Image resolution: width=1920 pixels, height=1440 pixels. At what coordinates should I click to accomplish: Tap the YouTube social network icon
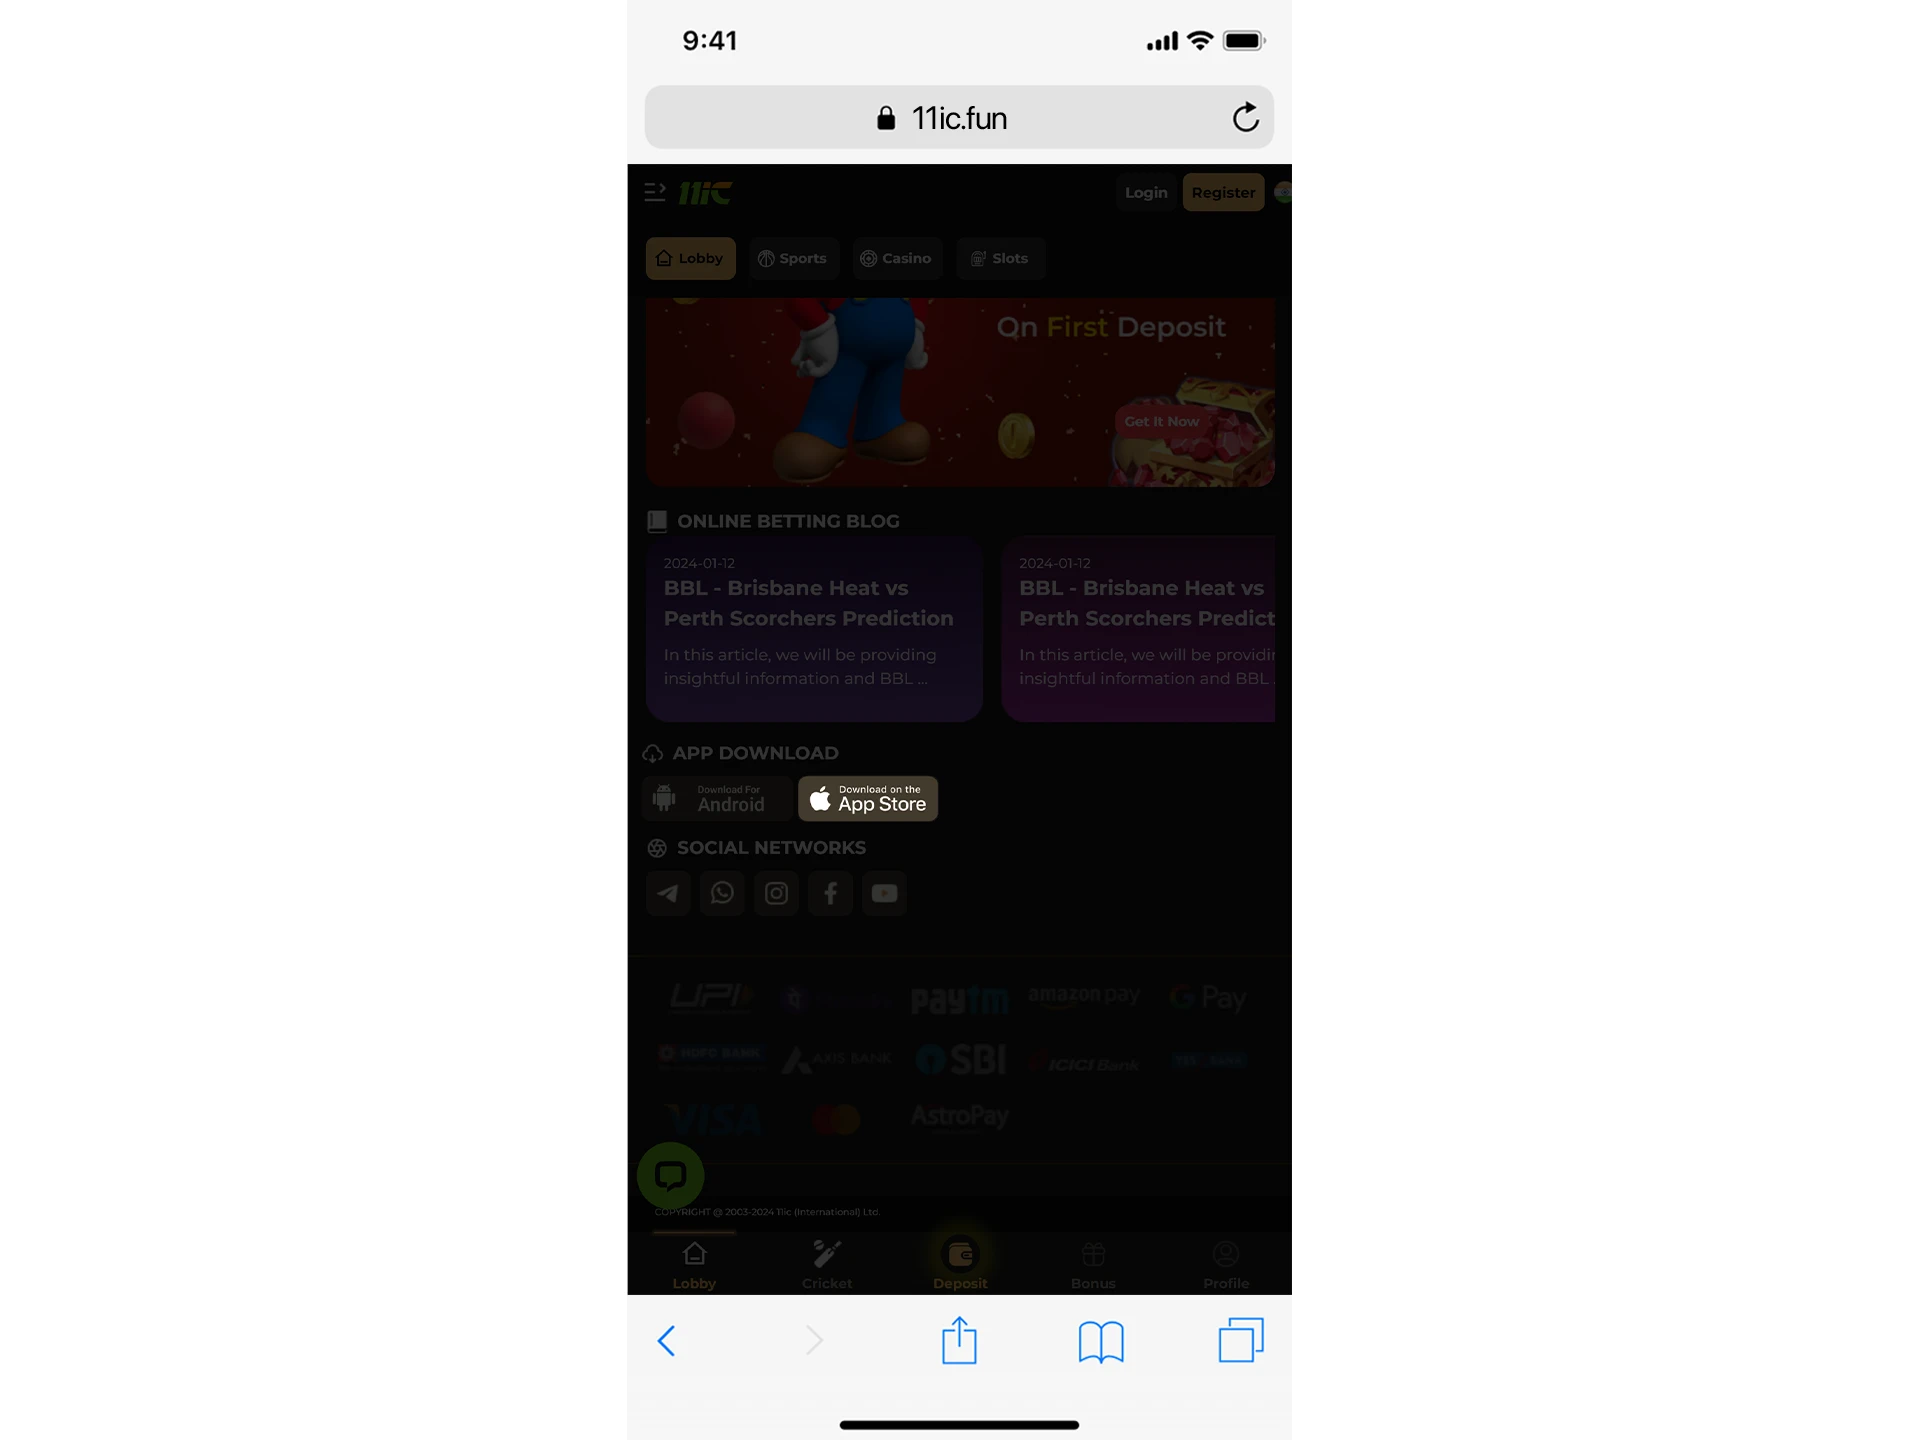[884, 892]
